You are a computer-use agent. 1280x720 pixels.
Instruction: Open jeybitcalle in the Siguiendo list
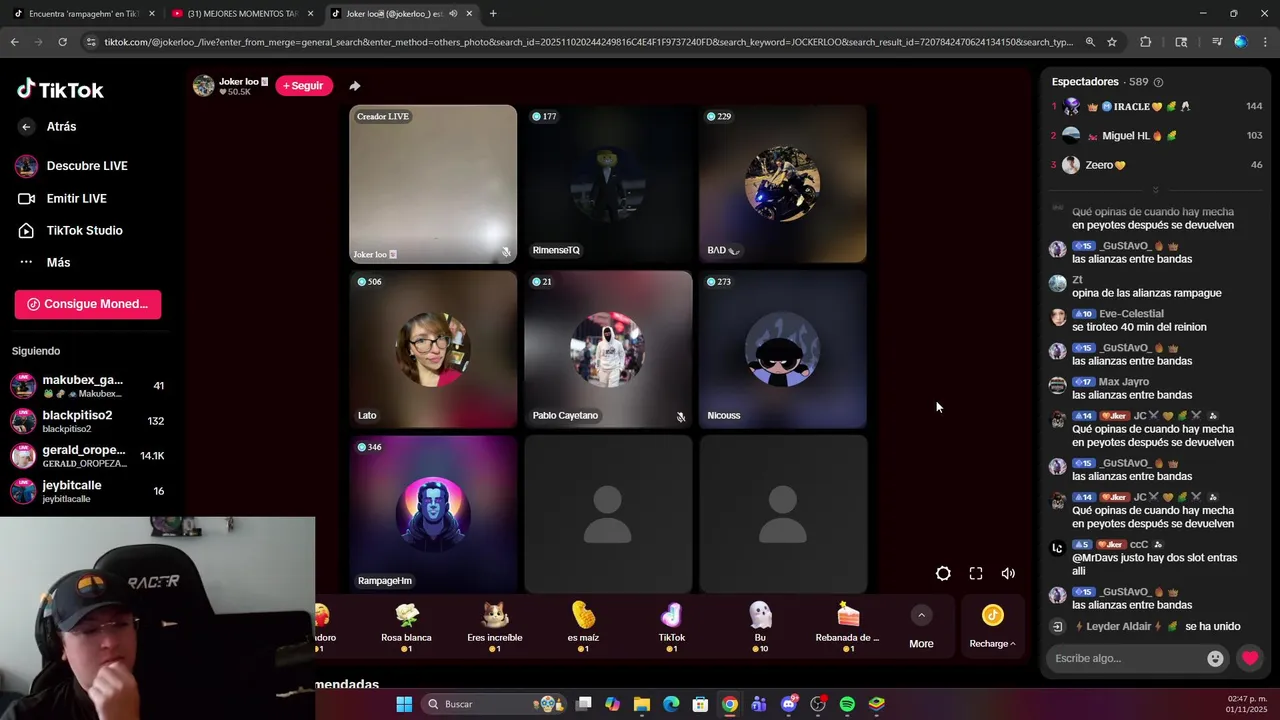click(x=88, y=491)
